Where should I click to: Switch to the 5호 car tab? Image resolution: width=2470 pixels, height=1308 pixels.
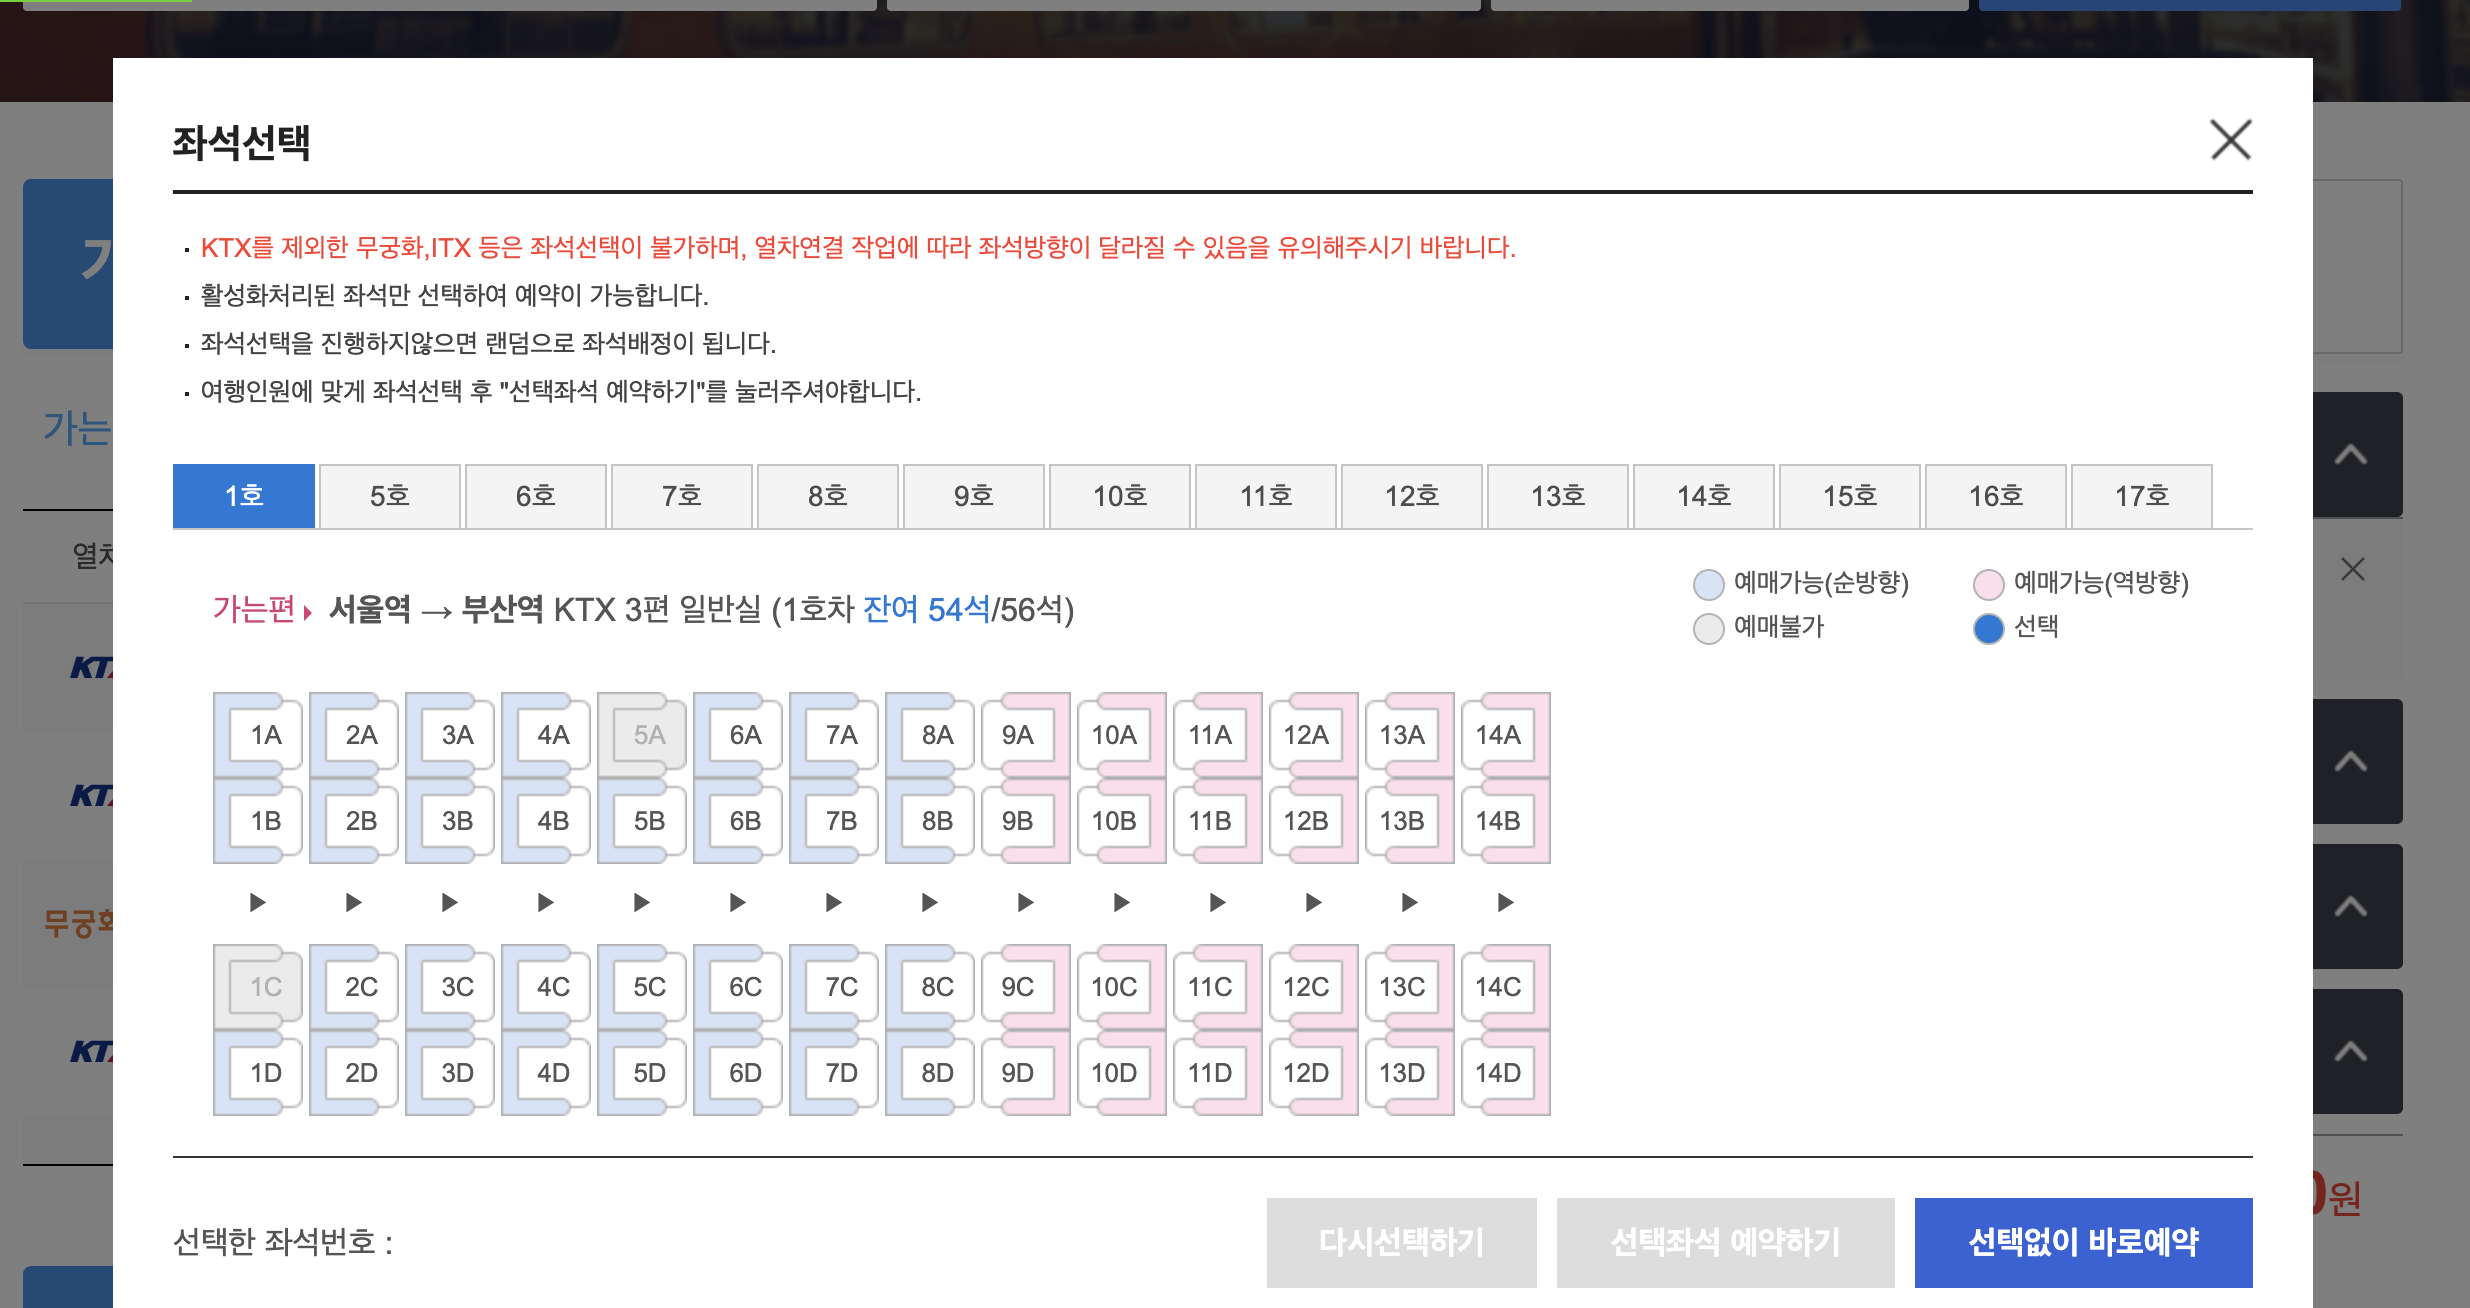(389, 495)
